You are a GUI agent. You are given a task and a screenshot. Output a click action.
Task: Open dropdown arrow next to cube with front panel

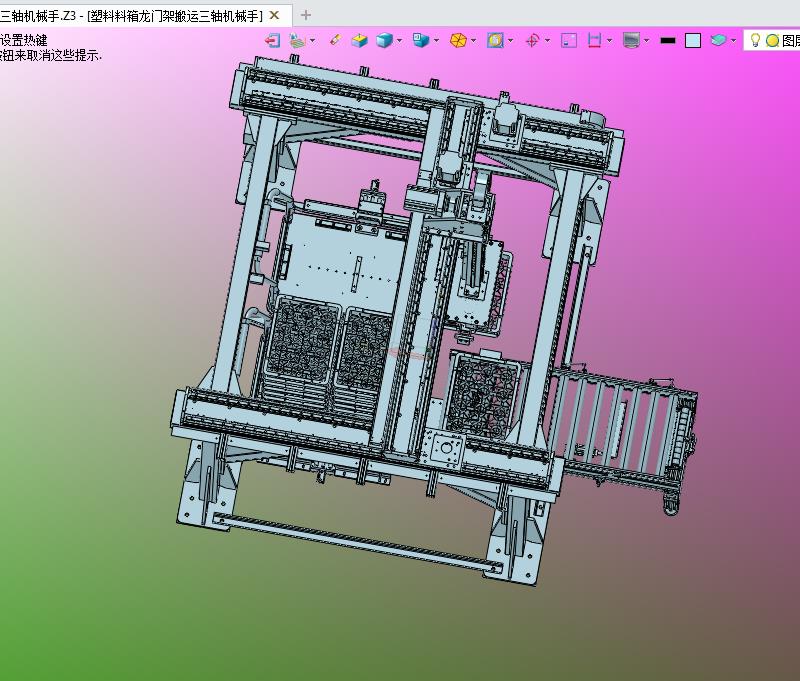click(x=436, y=40)
